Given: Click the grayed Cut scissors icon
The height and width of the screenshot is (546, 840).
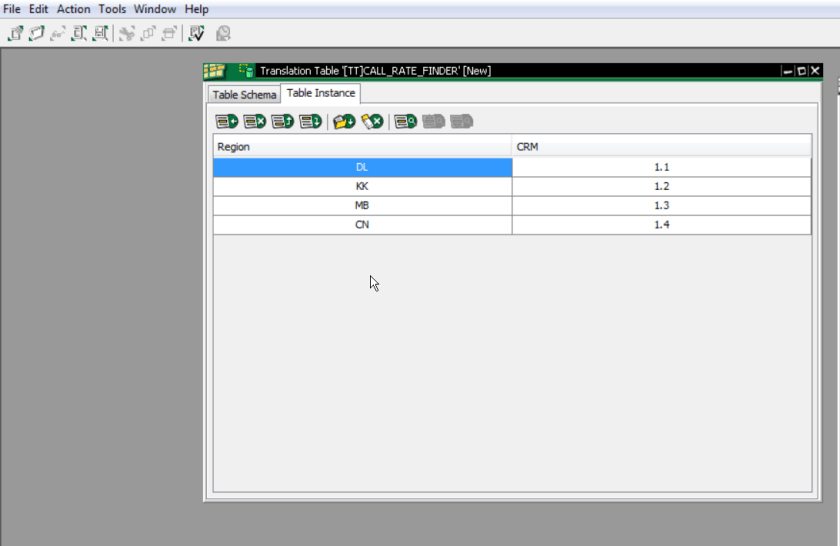Looking at the screenshot, I should (x=127, y=34).
